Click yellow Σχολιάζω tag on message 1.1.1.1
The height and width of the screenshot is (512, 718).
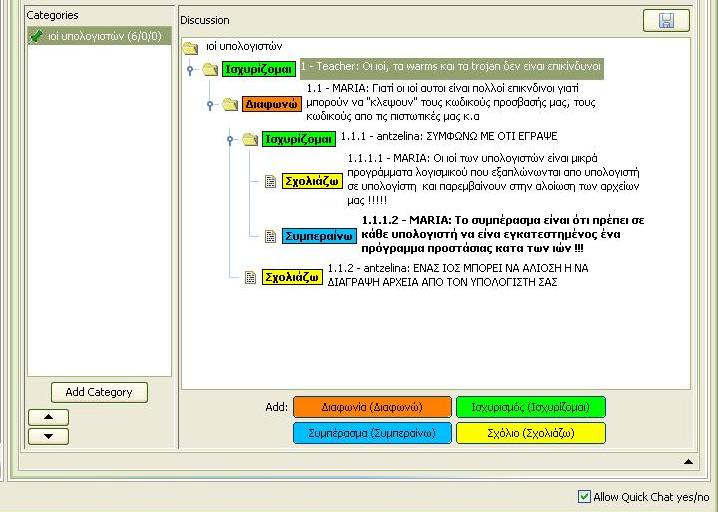pyautogui.click(x=312, y=181)
